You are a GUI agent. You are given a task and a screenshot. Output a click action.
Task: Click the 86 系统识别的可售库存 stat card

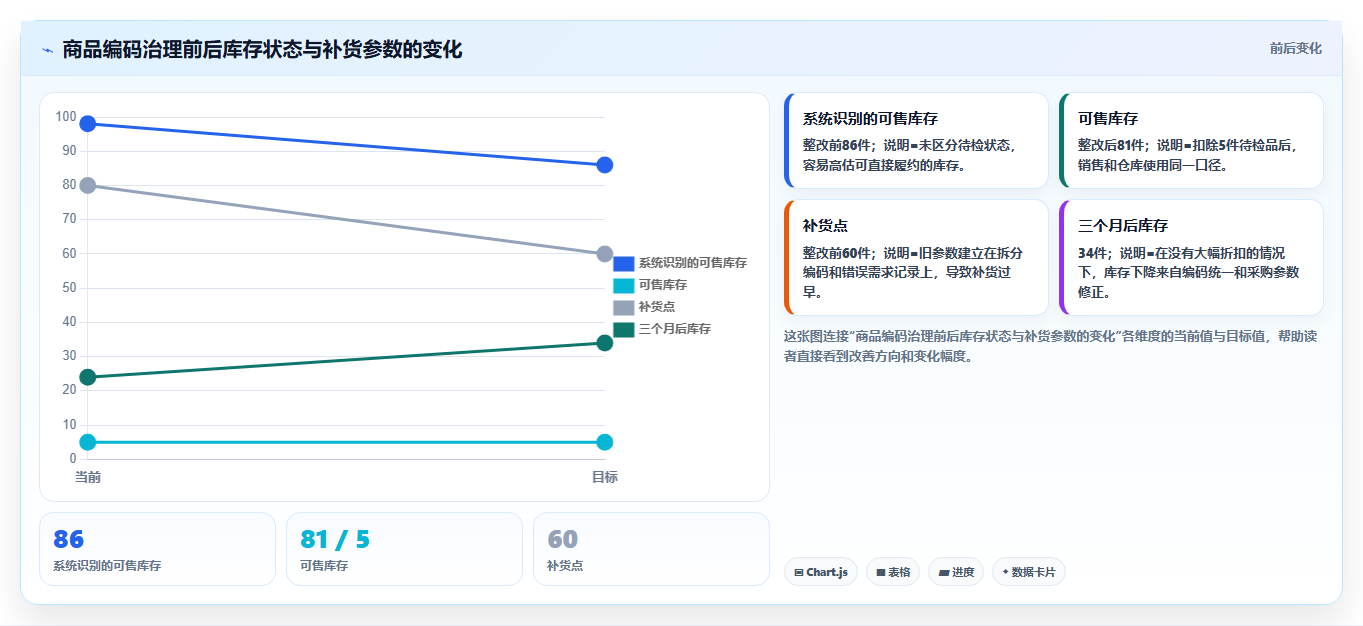[157, 549]
